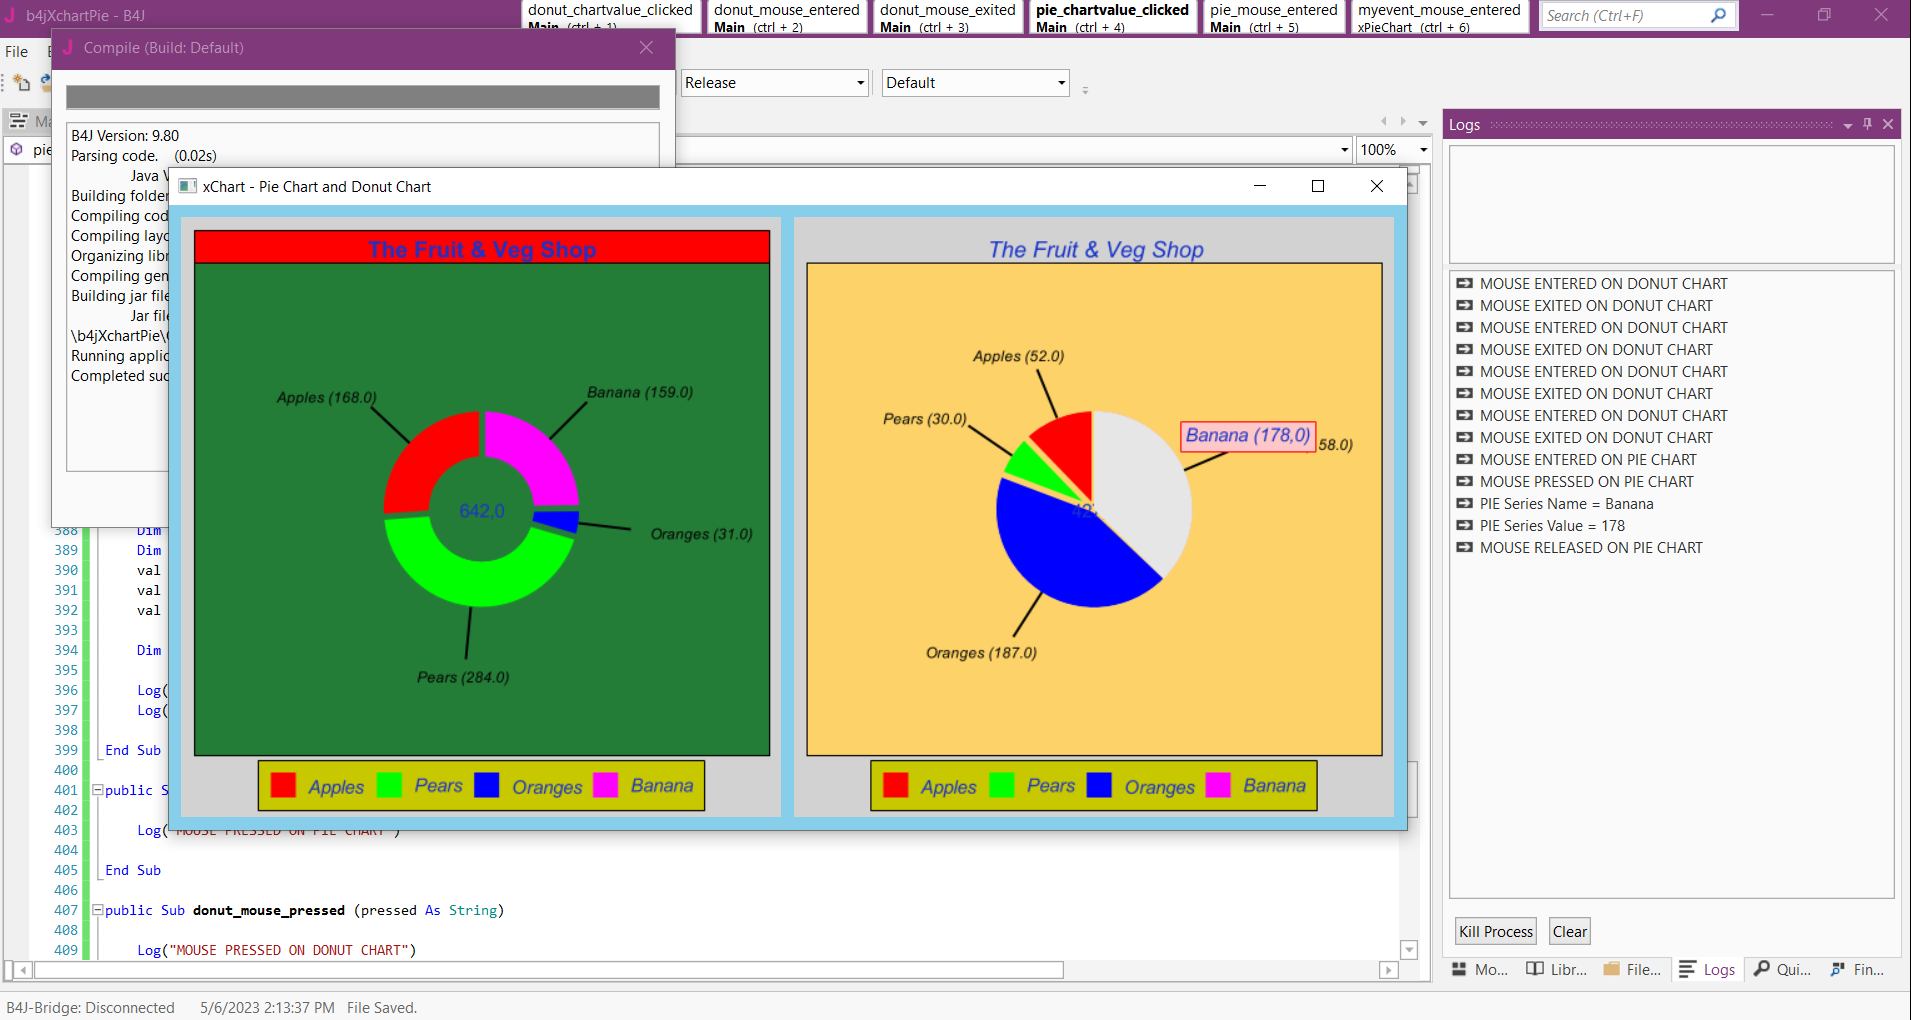Collapse the donut_mouse_pressed Sub at line 407
This screenshot has height=1020, width=1911.
coord(98,910)
